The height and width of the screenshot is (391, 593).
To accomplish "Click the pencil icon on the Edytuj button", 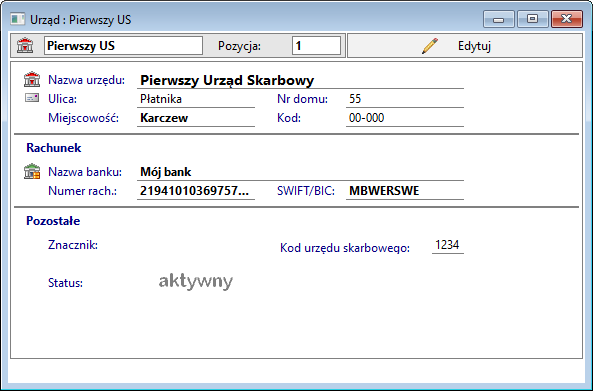I will pyautogui.click(x=430, y=46).
